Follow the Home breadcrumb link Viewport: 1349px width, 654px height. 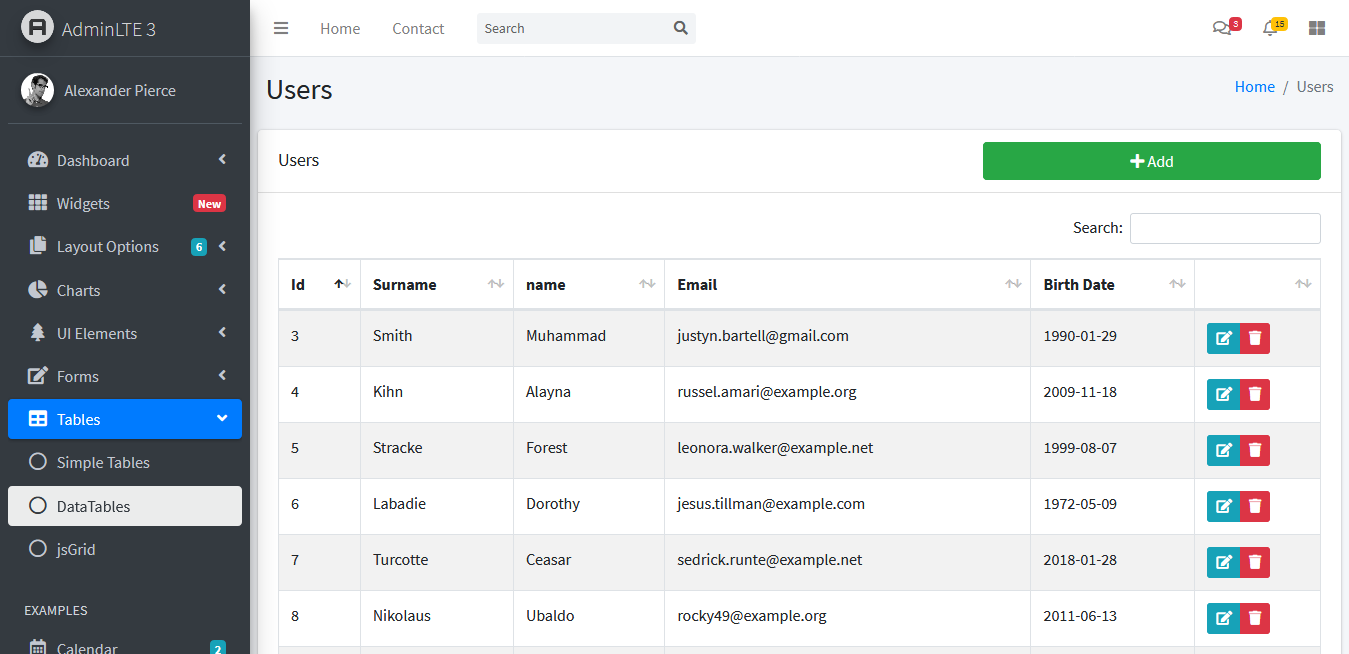coord(1254,87)
